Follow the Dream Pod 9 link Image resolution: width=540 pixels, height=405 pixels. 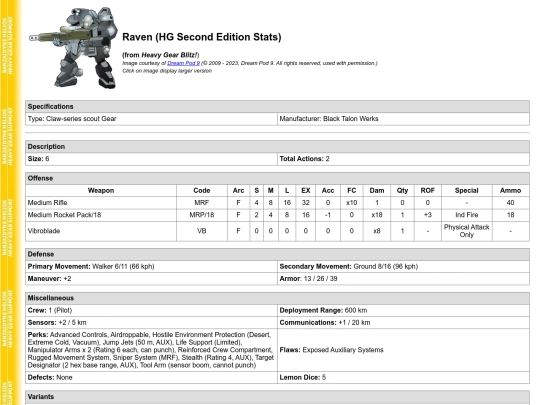183,63
